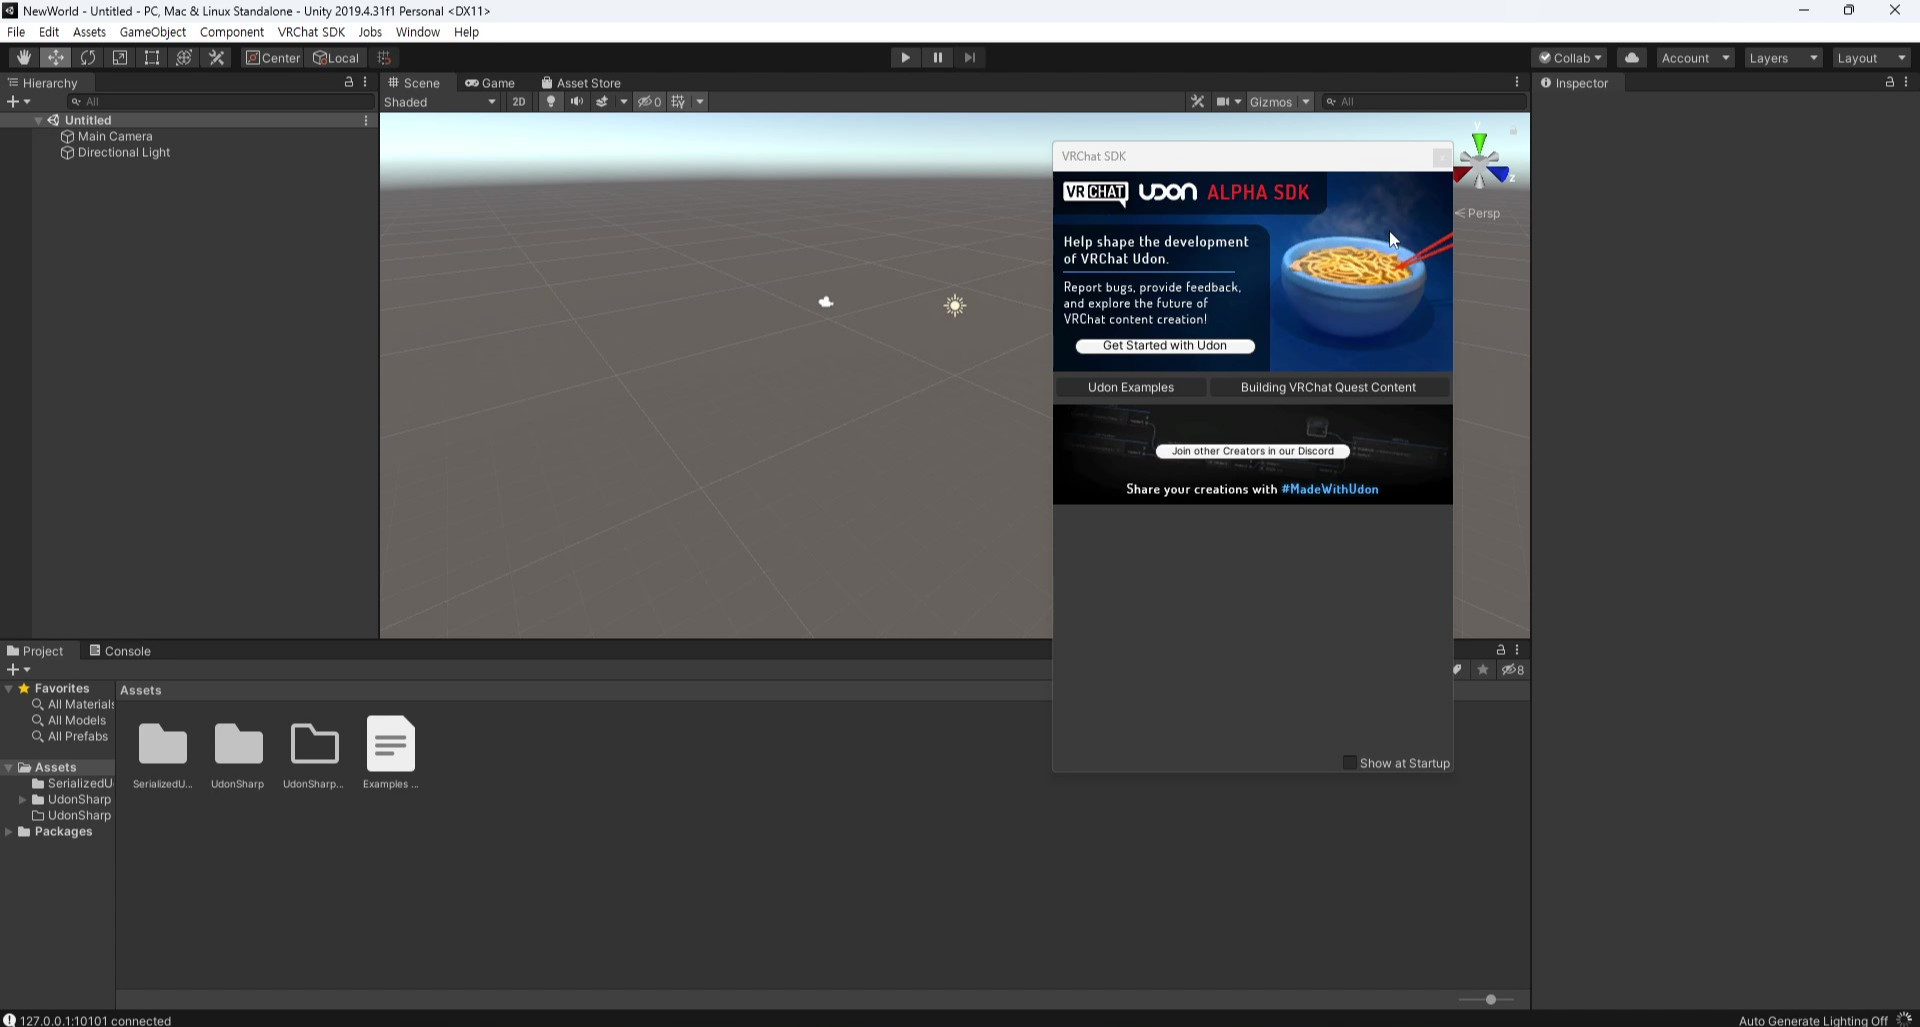Click the scene orientation gizmo Y axis

[1479, 142]
